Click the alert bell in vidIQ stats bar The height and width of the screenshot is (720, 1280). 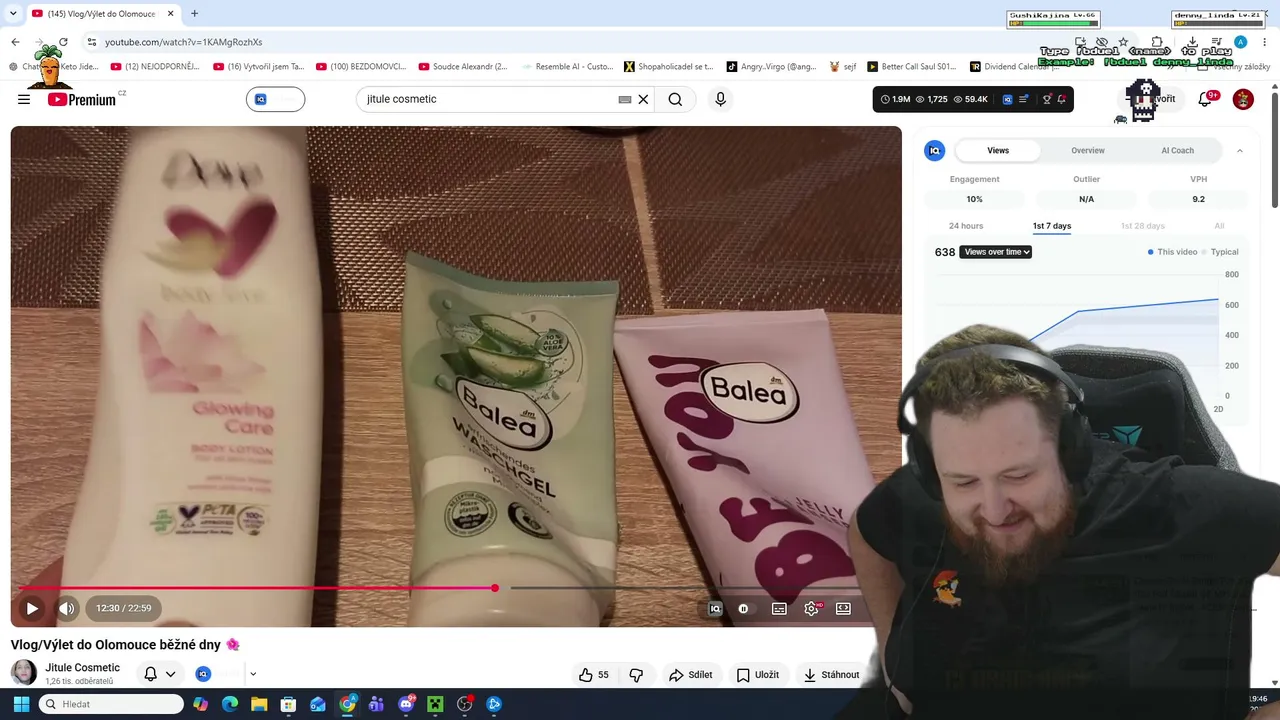coord(1062,99)
